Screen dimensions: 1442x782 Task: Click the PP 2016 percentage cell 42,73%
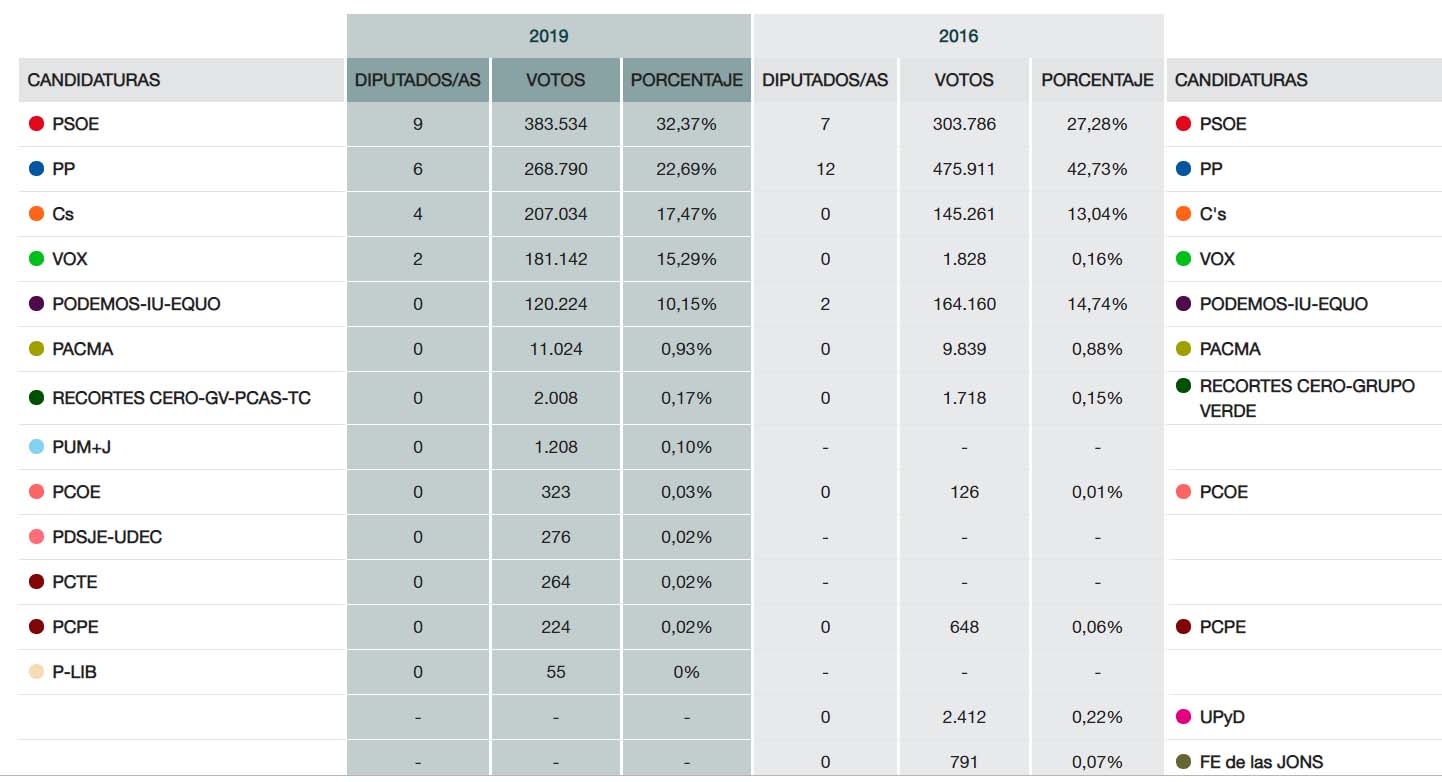click(1097, 169)
